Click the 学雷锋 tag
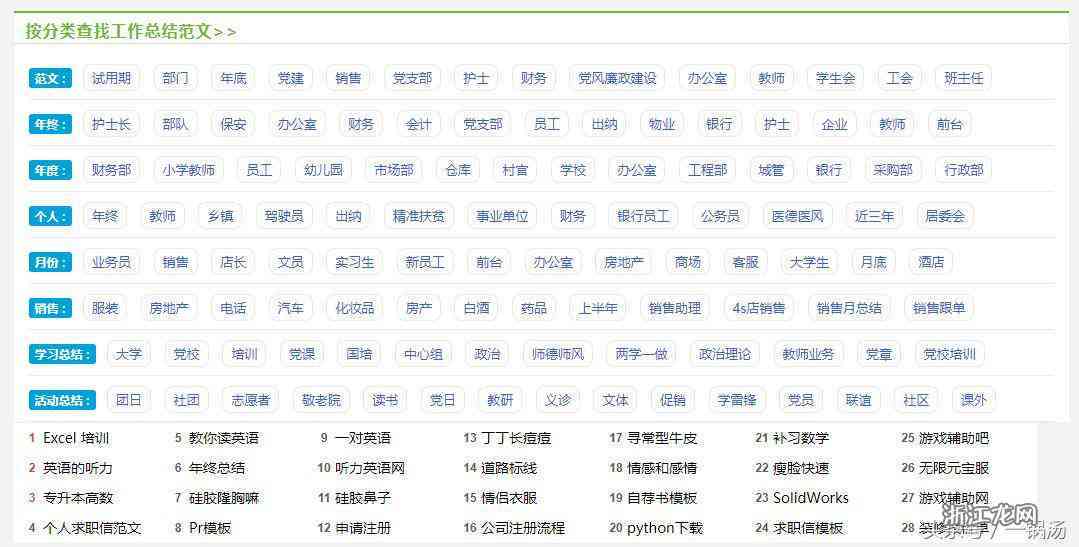Screen dimensions: 1079x547 [x=737, y=400]
